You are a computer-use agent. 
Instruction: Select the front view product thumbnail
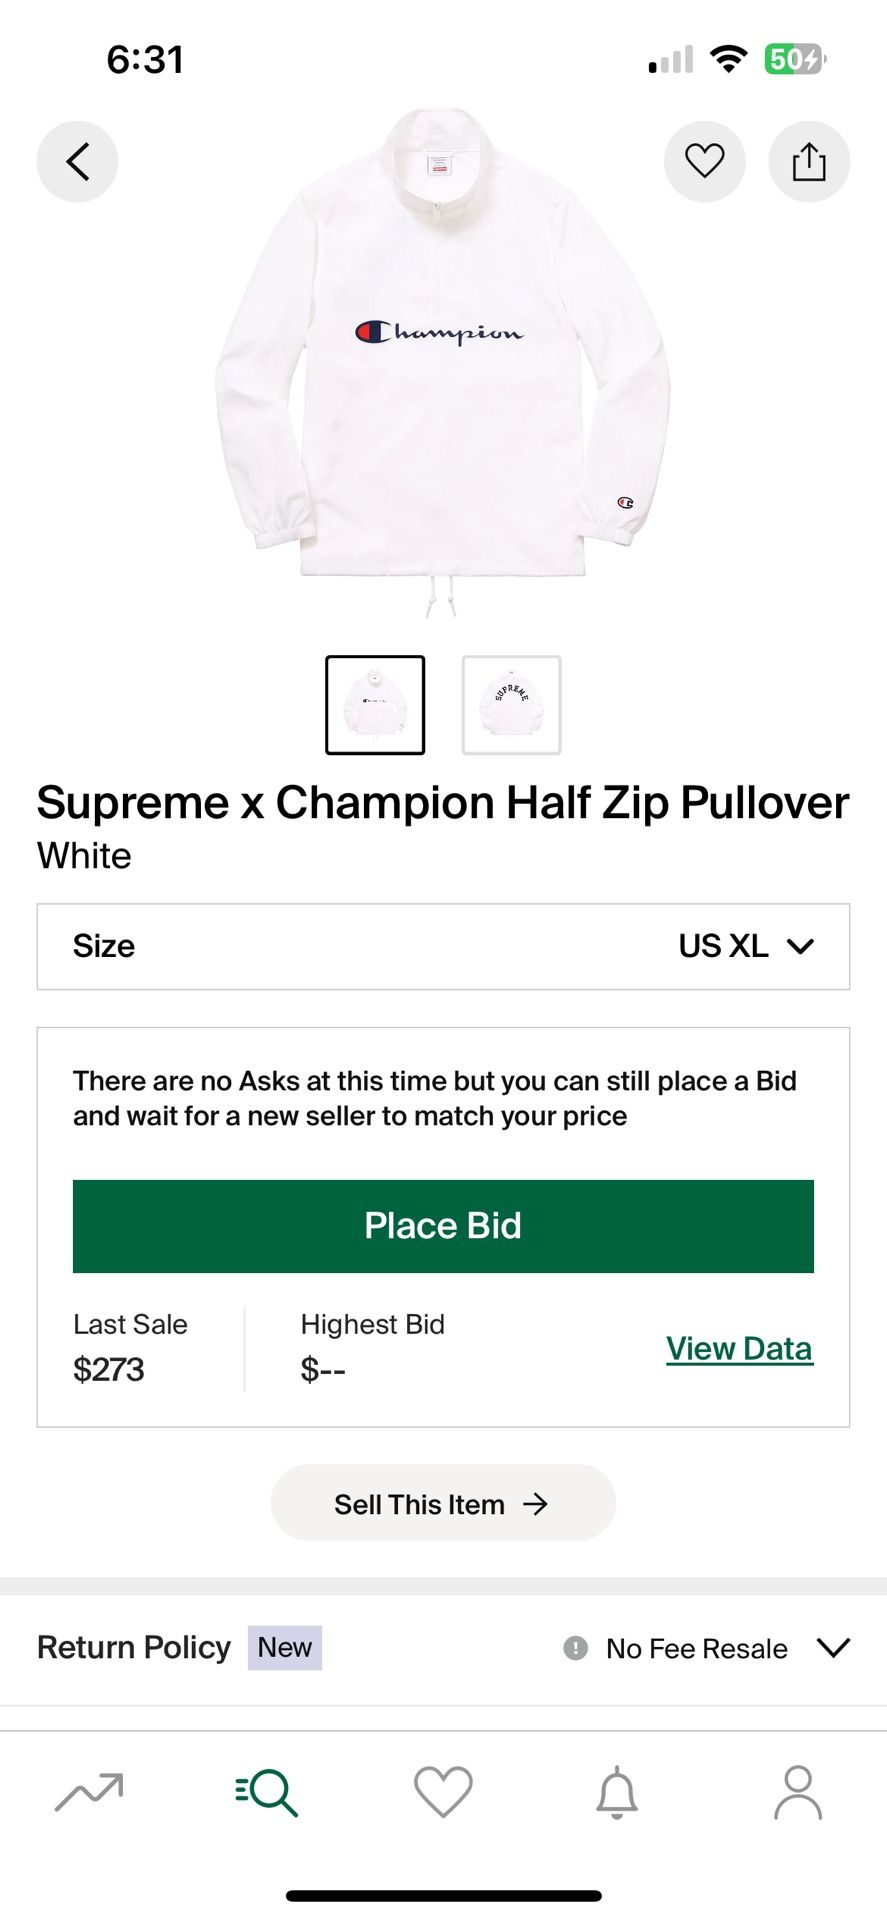point(375,705)
